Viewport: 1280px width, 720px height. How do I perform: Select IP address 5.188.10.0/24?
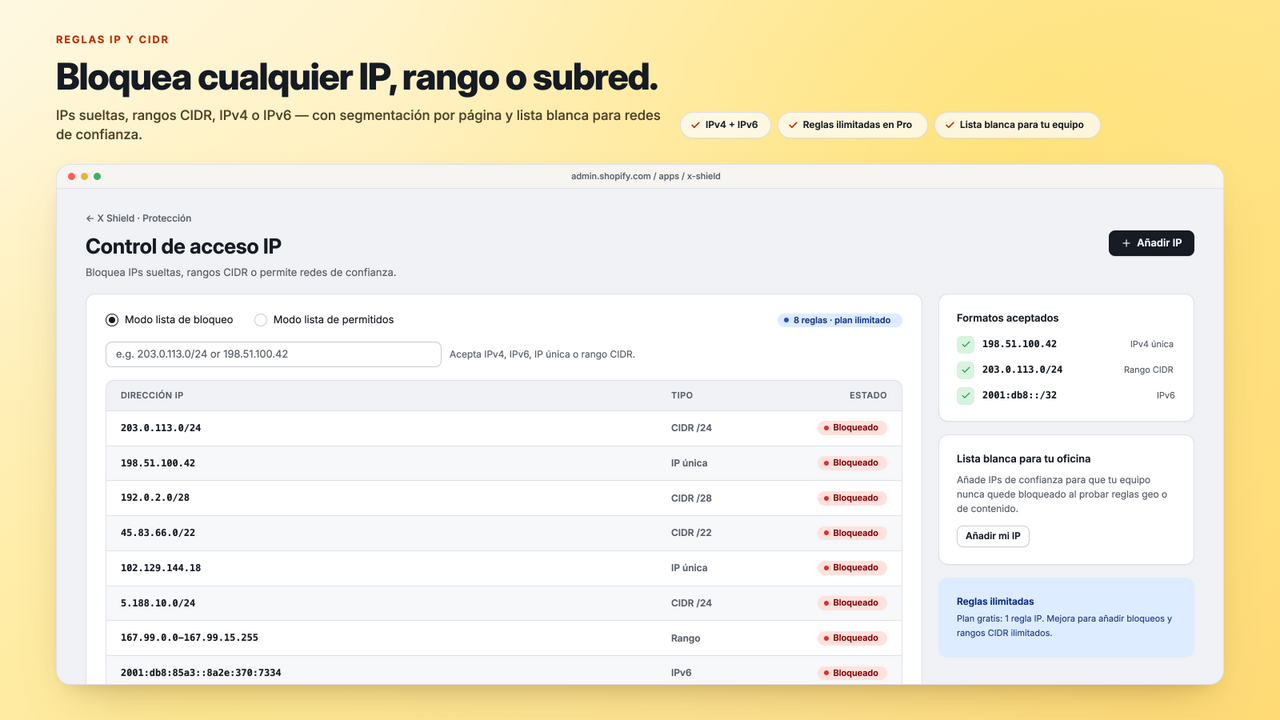click(158, 603)
